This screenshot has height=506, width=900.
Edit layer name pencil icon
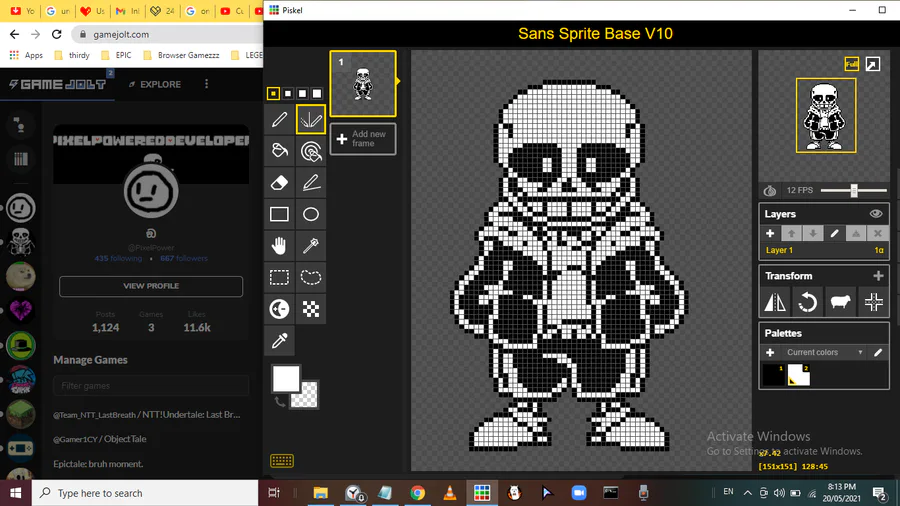coord(835,233)
